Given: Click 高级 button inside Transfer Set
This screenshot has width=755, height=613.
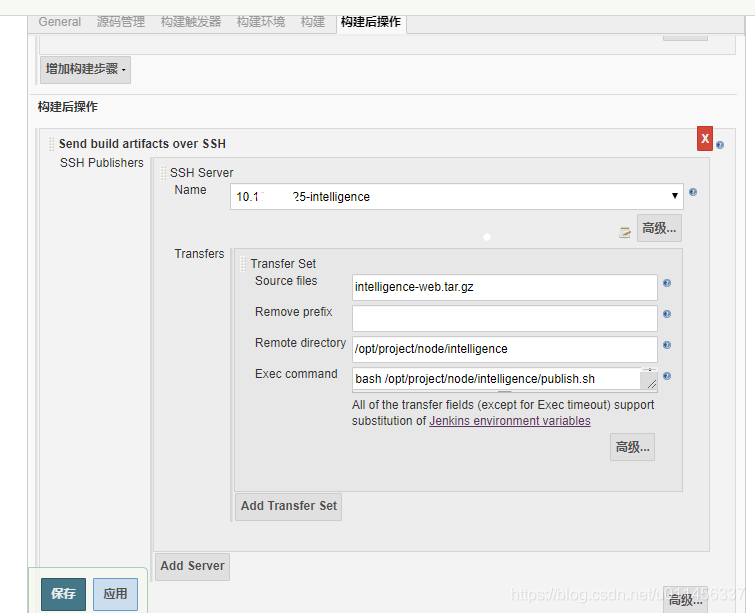Looking at the screenshot, I should [x=632, y=447].
